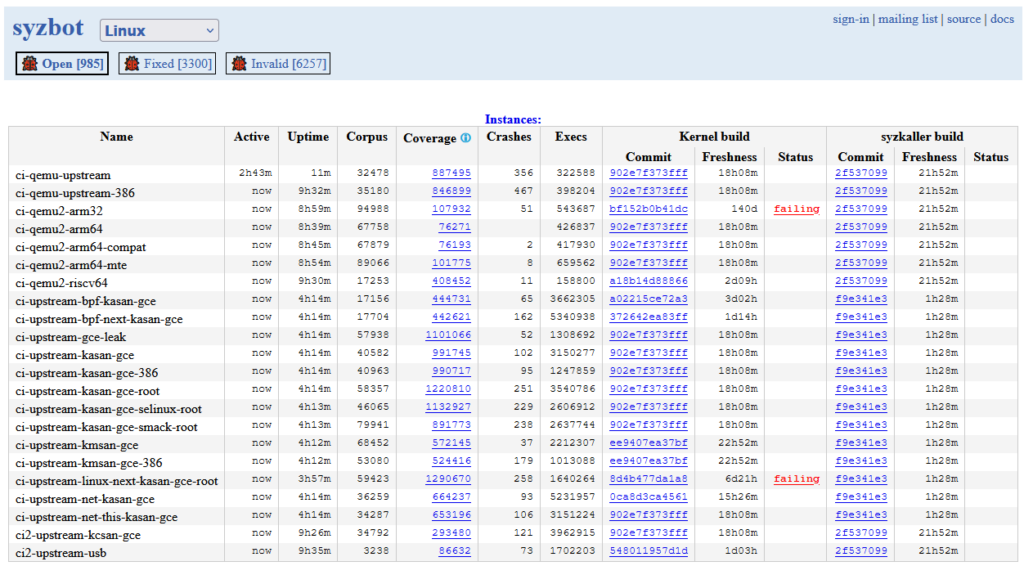Open the docs link
This screenshot has width=1024, height=566.
coord(1002,19)
